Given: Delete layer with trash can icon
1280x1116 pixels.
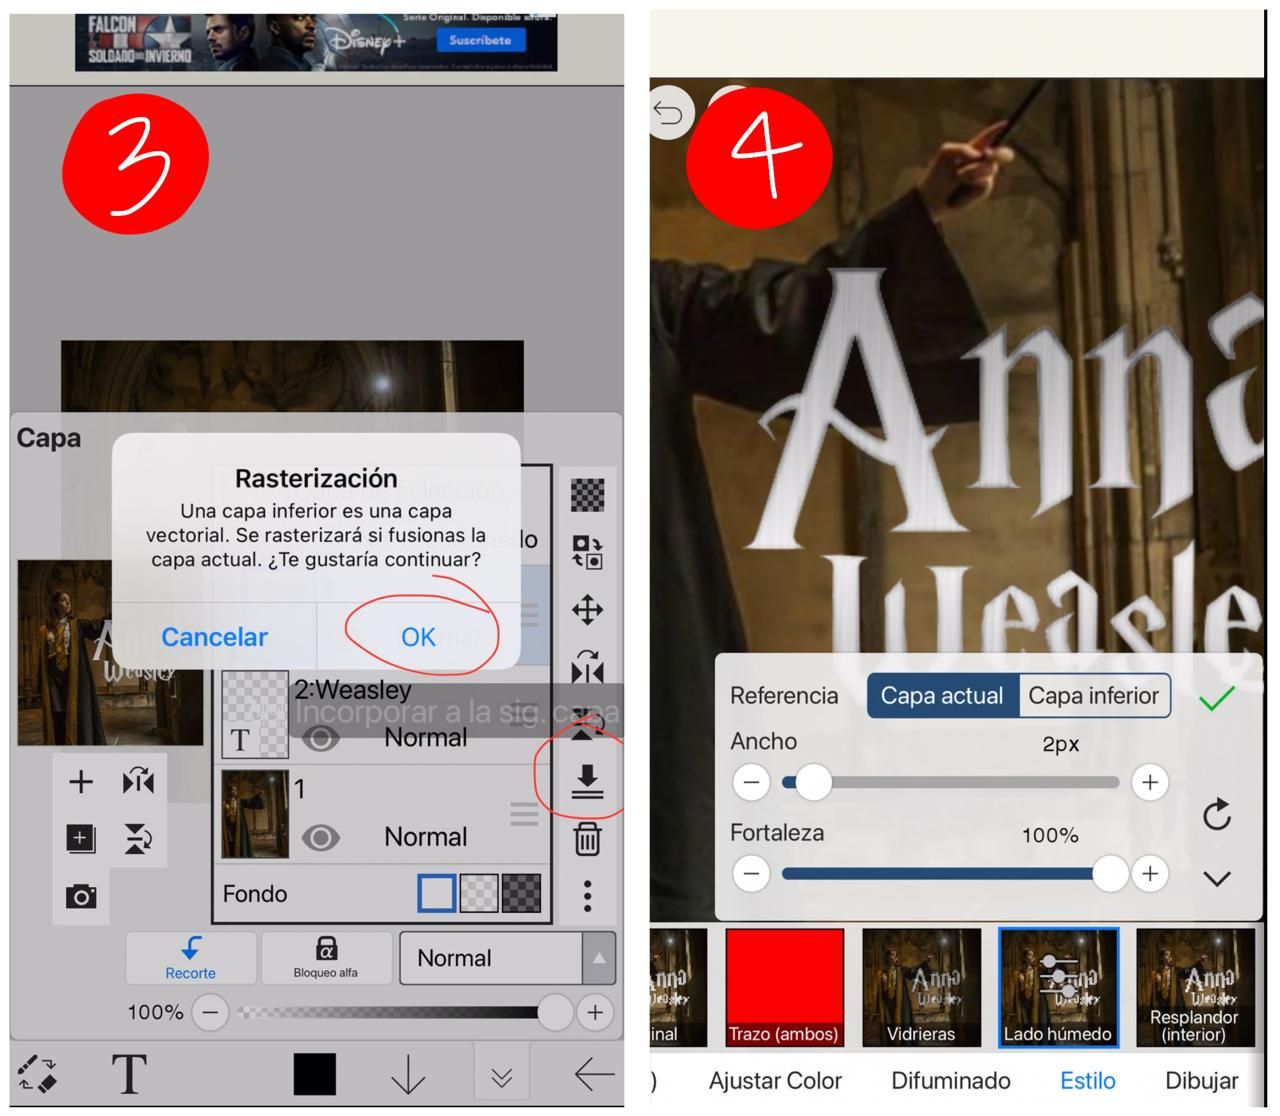Looking at the screenshot, I should pos(587,839).
